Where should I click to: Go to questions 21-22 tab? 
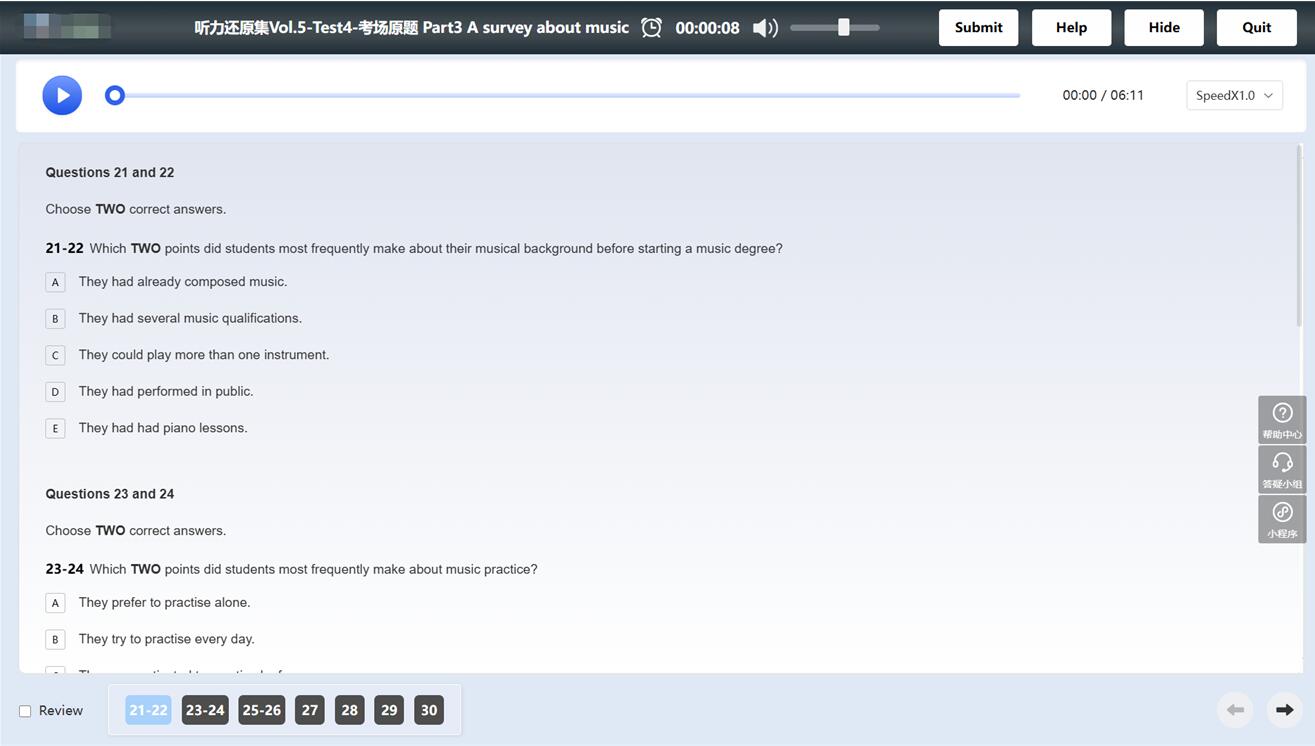tap(148, 710)
